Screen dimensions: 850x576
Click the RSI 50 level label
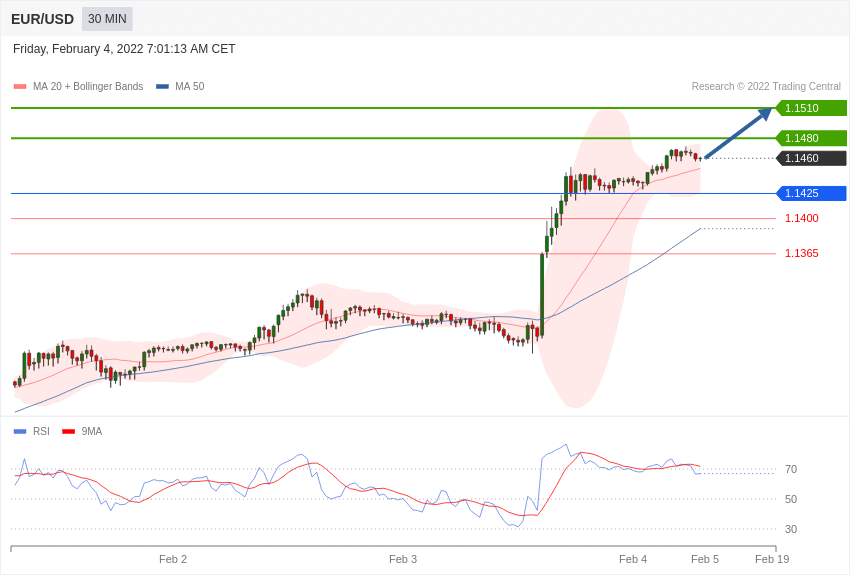791,499
